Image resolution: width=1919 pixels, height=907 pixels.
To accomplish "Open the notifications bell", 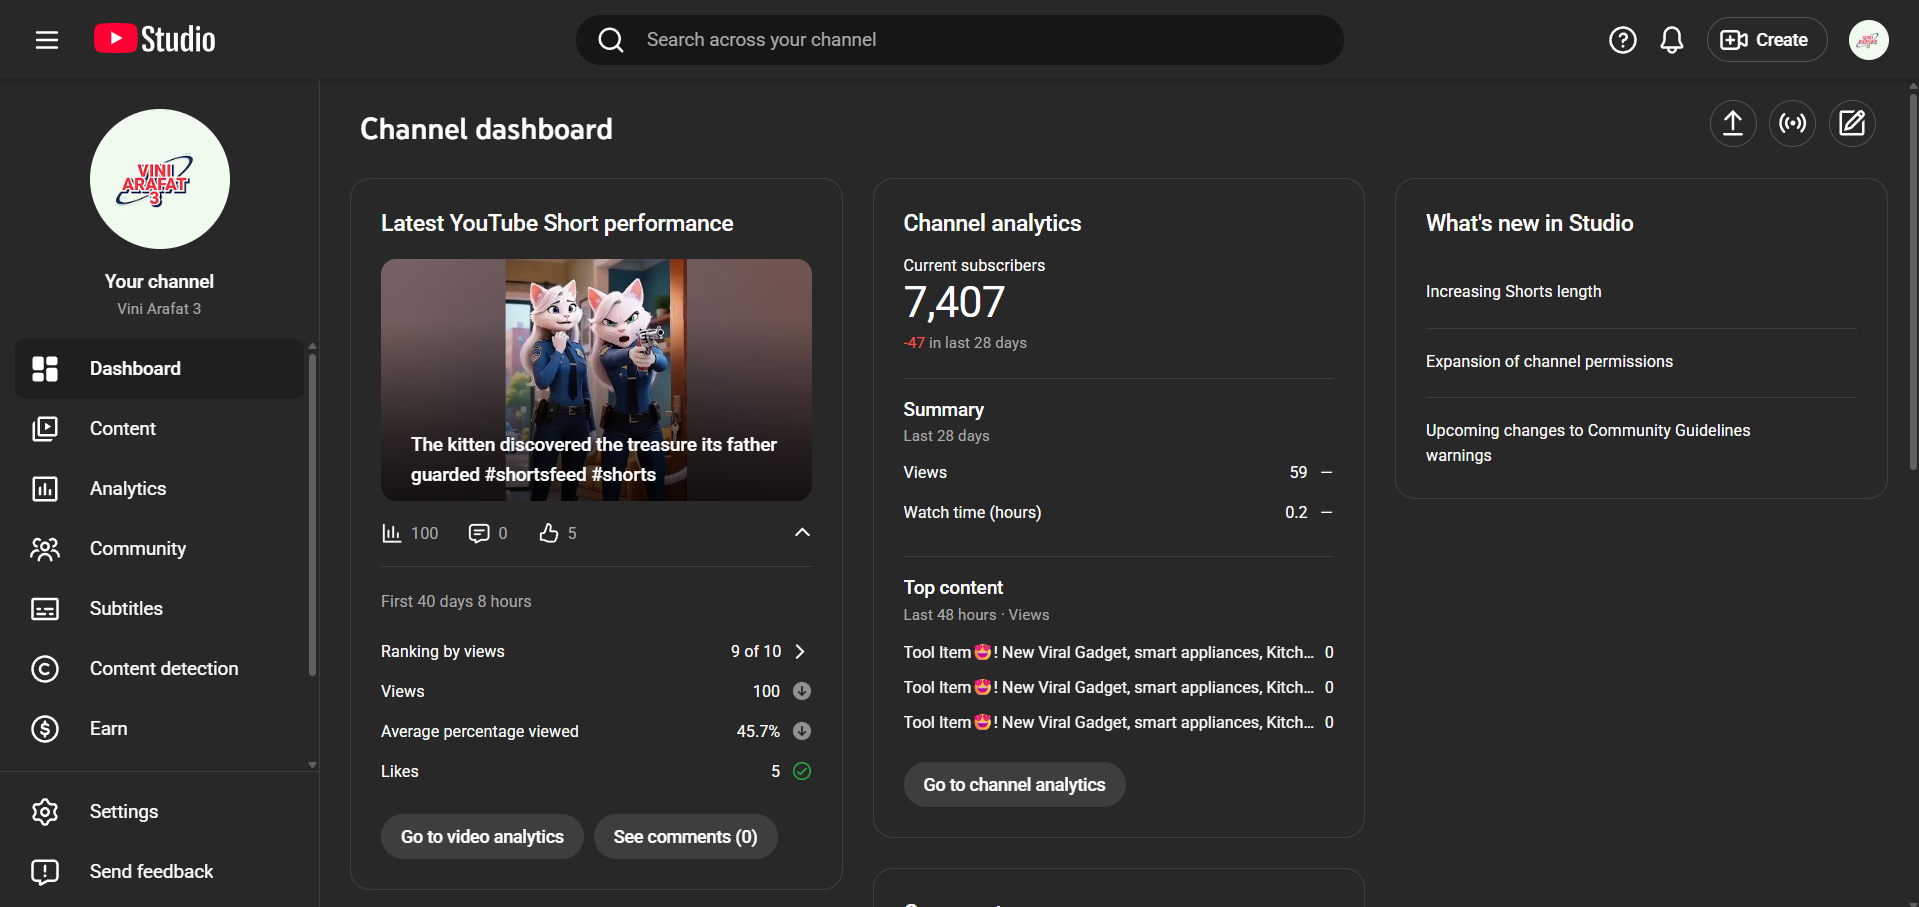I will coord(1671,40).
